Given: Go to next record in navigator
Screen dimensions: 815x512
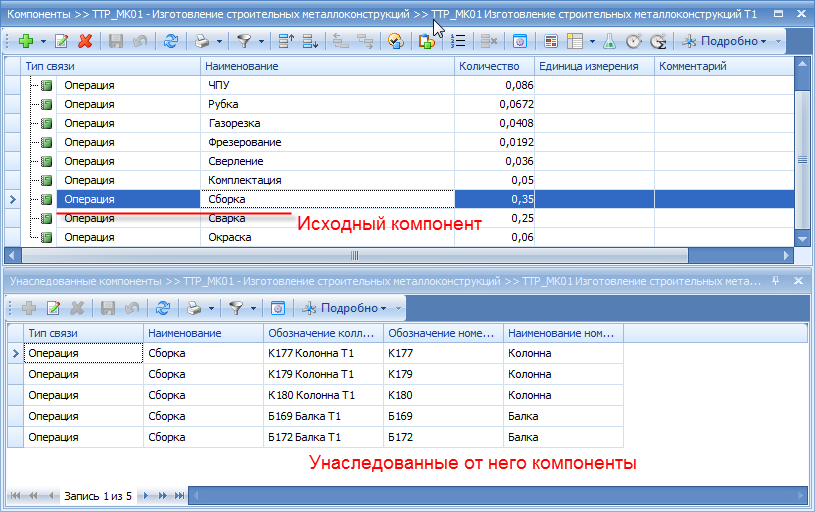Looking at the screenshot, I should coord(146,496).
